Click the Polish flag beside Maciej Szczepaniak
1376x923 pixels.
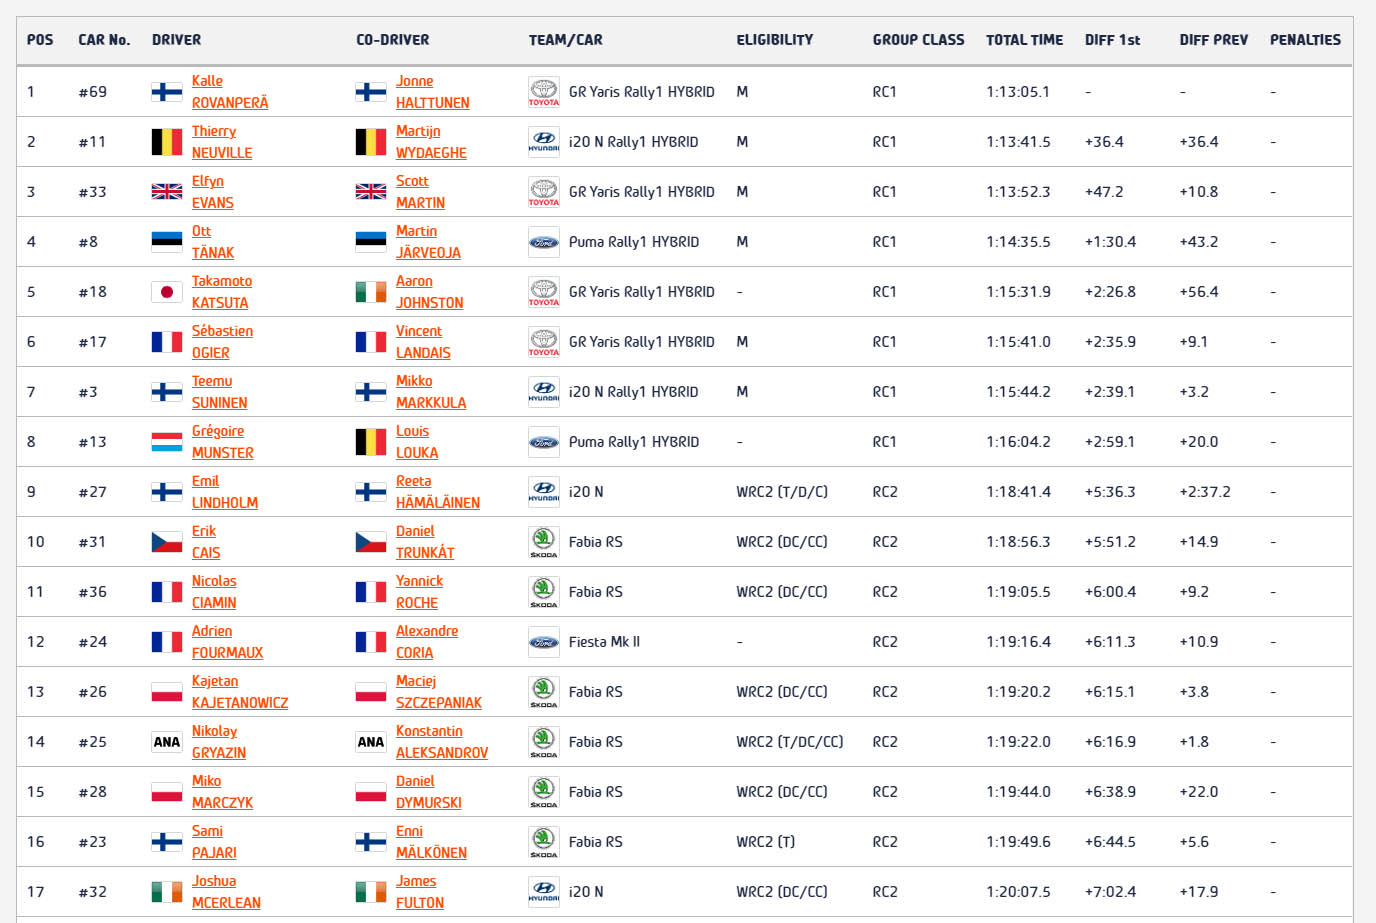370,692
